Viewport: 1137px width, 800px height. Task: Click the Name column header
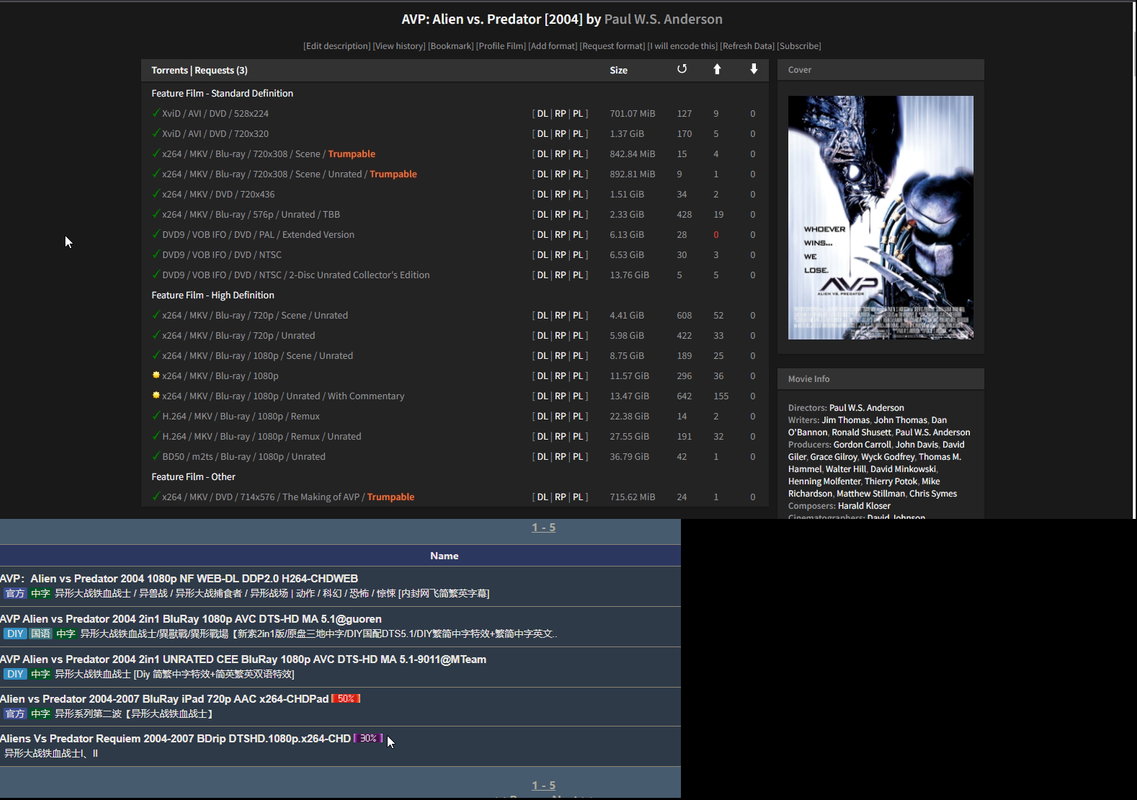[x=444, y=556]
